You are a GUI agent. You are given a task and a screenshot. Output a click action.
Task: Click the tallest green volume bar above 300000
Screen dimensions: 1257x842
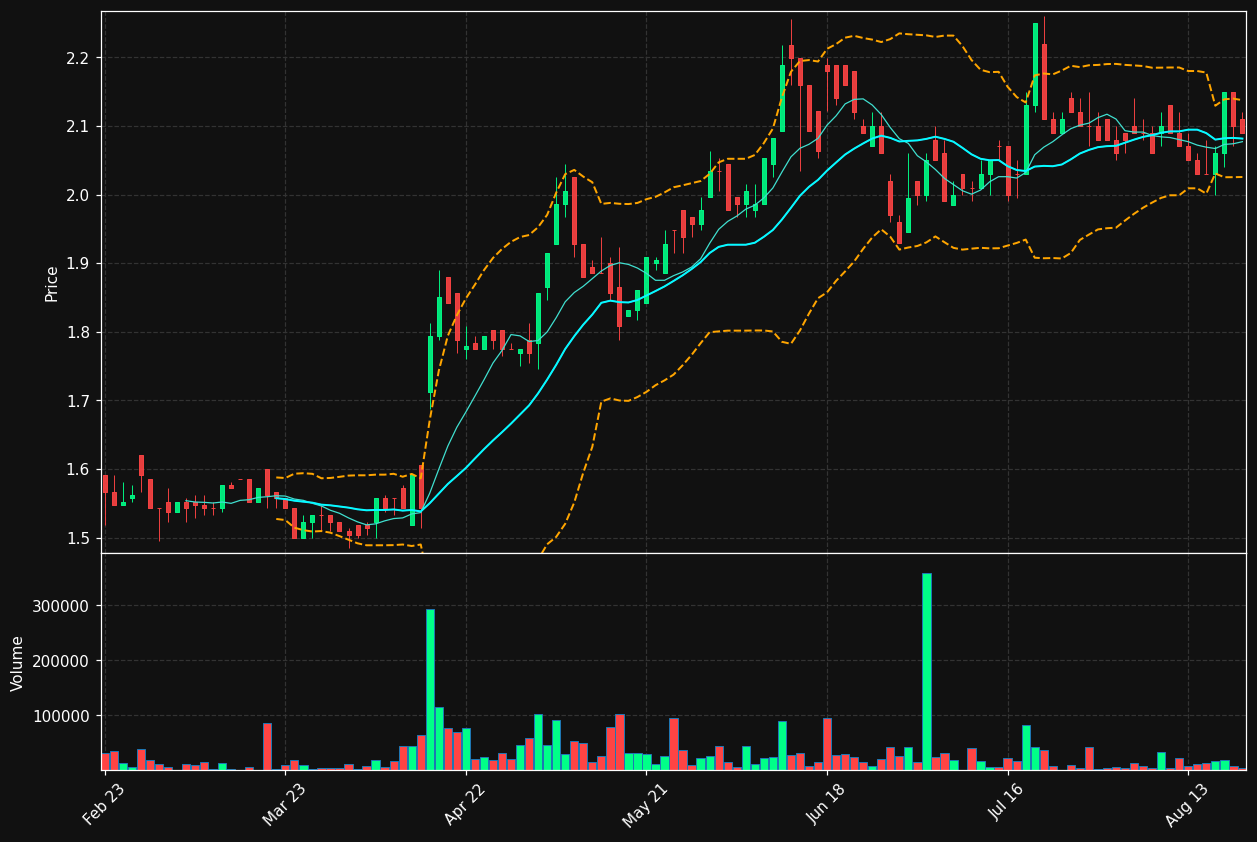tap(926, 672)
